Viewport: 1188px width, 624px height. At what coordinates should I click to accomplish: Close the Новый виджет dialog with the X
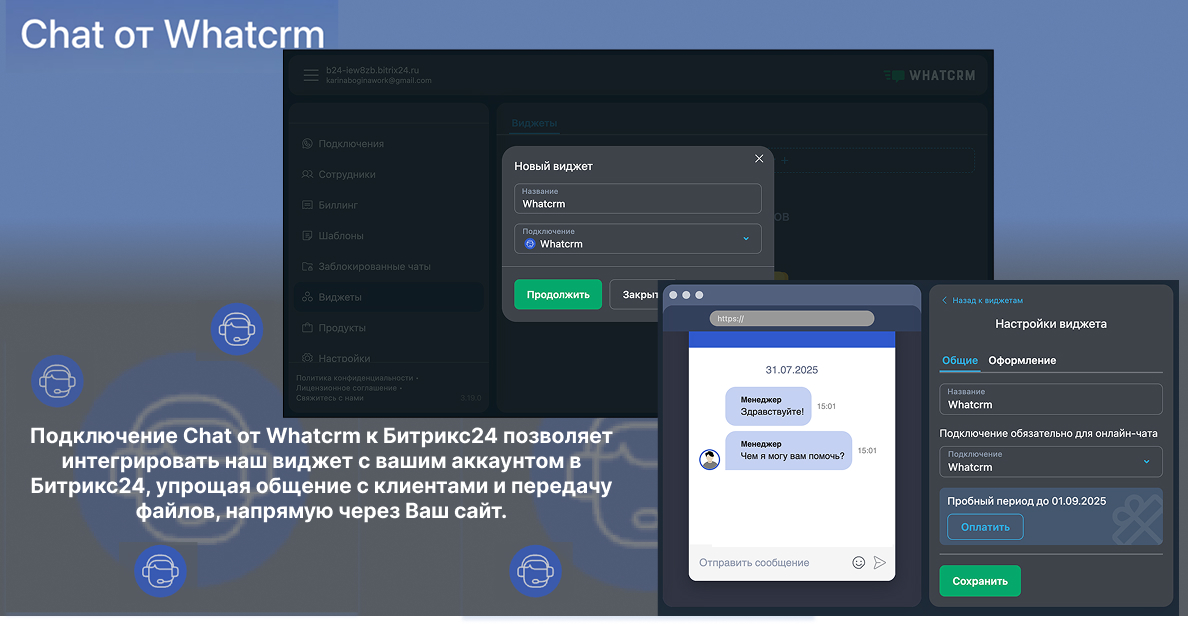[x=758, y=158]
